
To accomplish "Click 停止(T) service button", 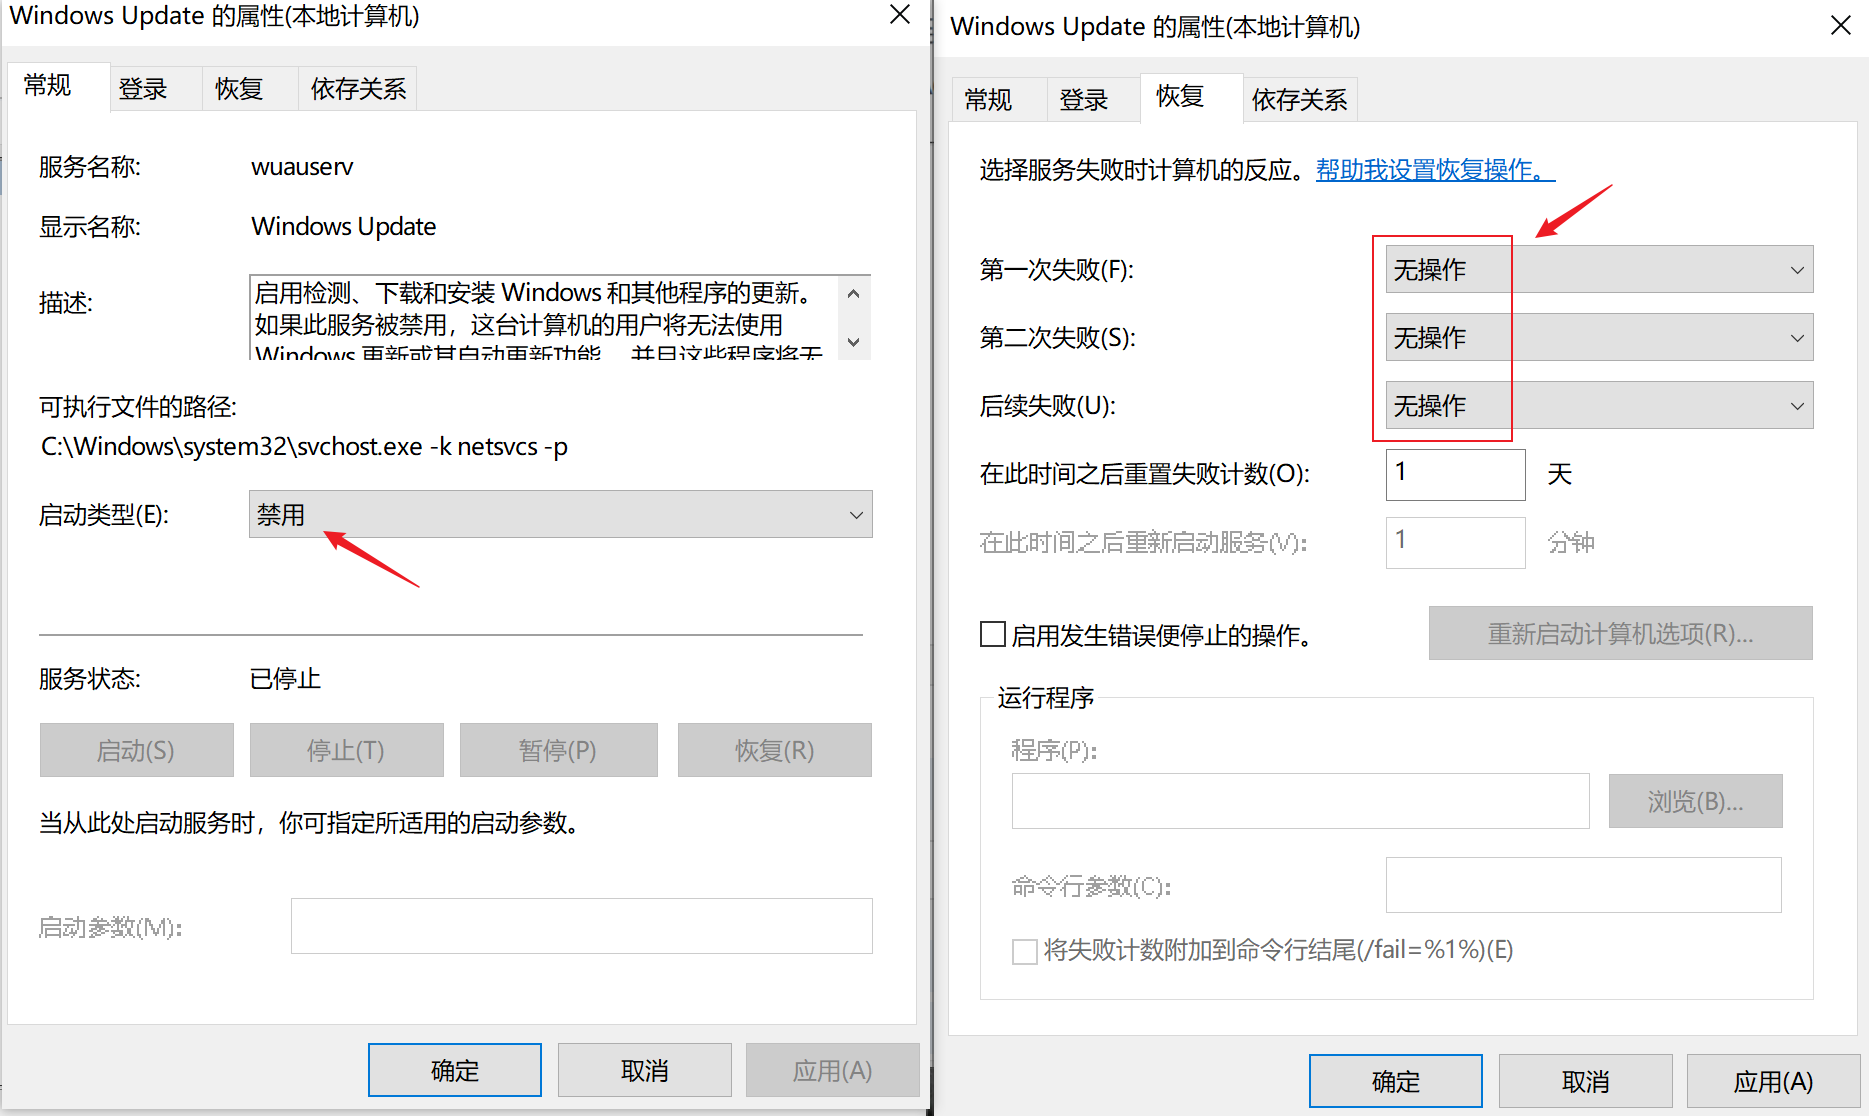I will pos(346,750).
